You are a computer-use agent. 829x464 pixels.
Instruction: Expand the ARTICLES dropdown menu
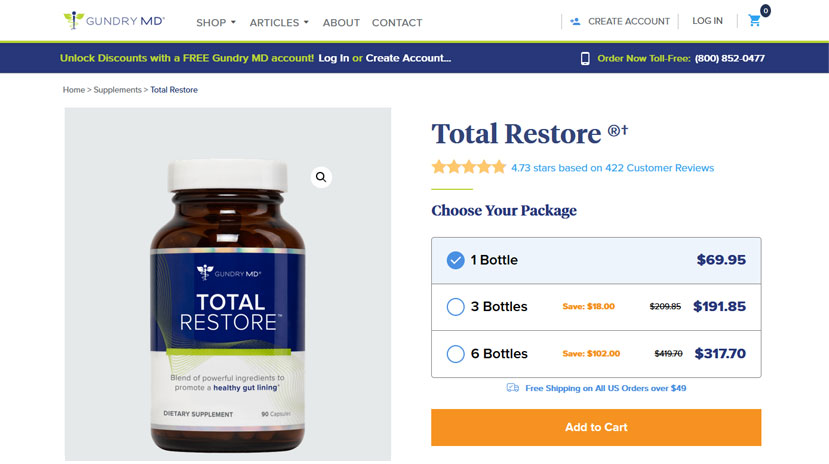[279, 23]
